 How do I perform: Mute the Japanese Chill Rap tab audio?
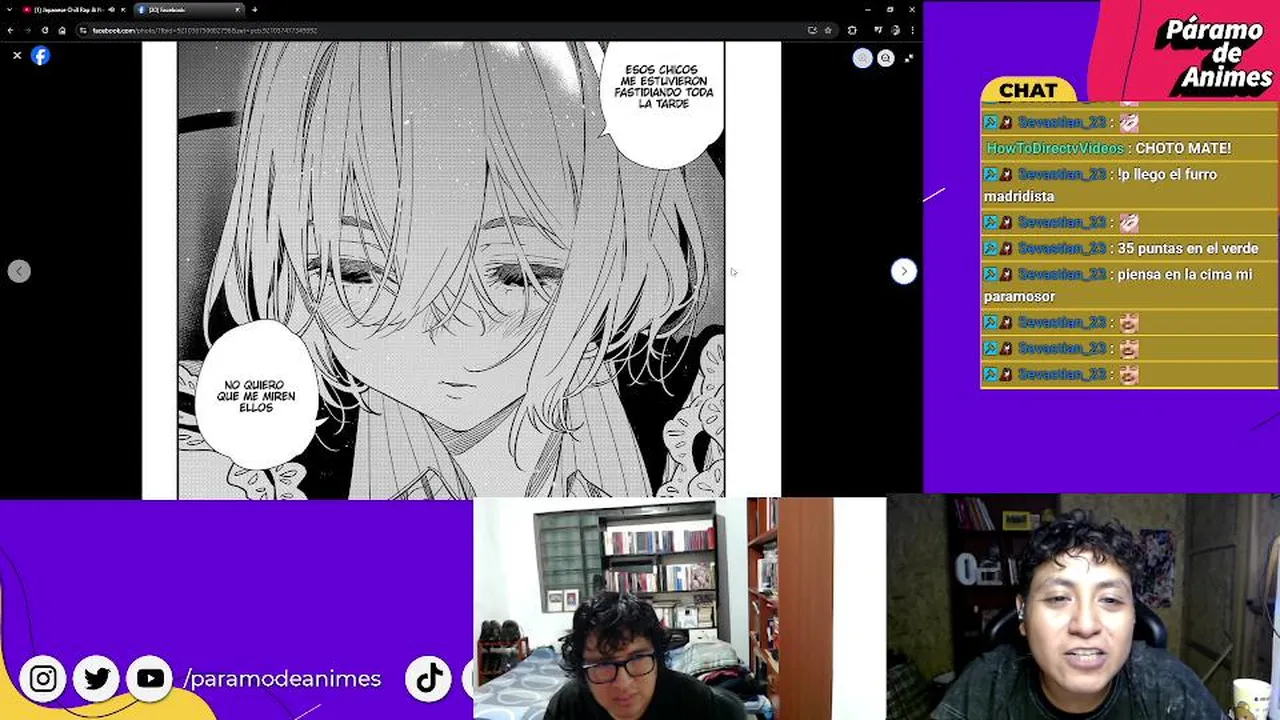pos(110,10)
